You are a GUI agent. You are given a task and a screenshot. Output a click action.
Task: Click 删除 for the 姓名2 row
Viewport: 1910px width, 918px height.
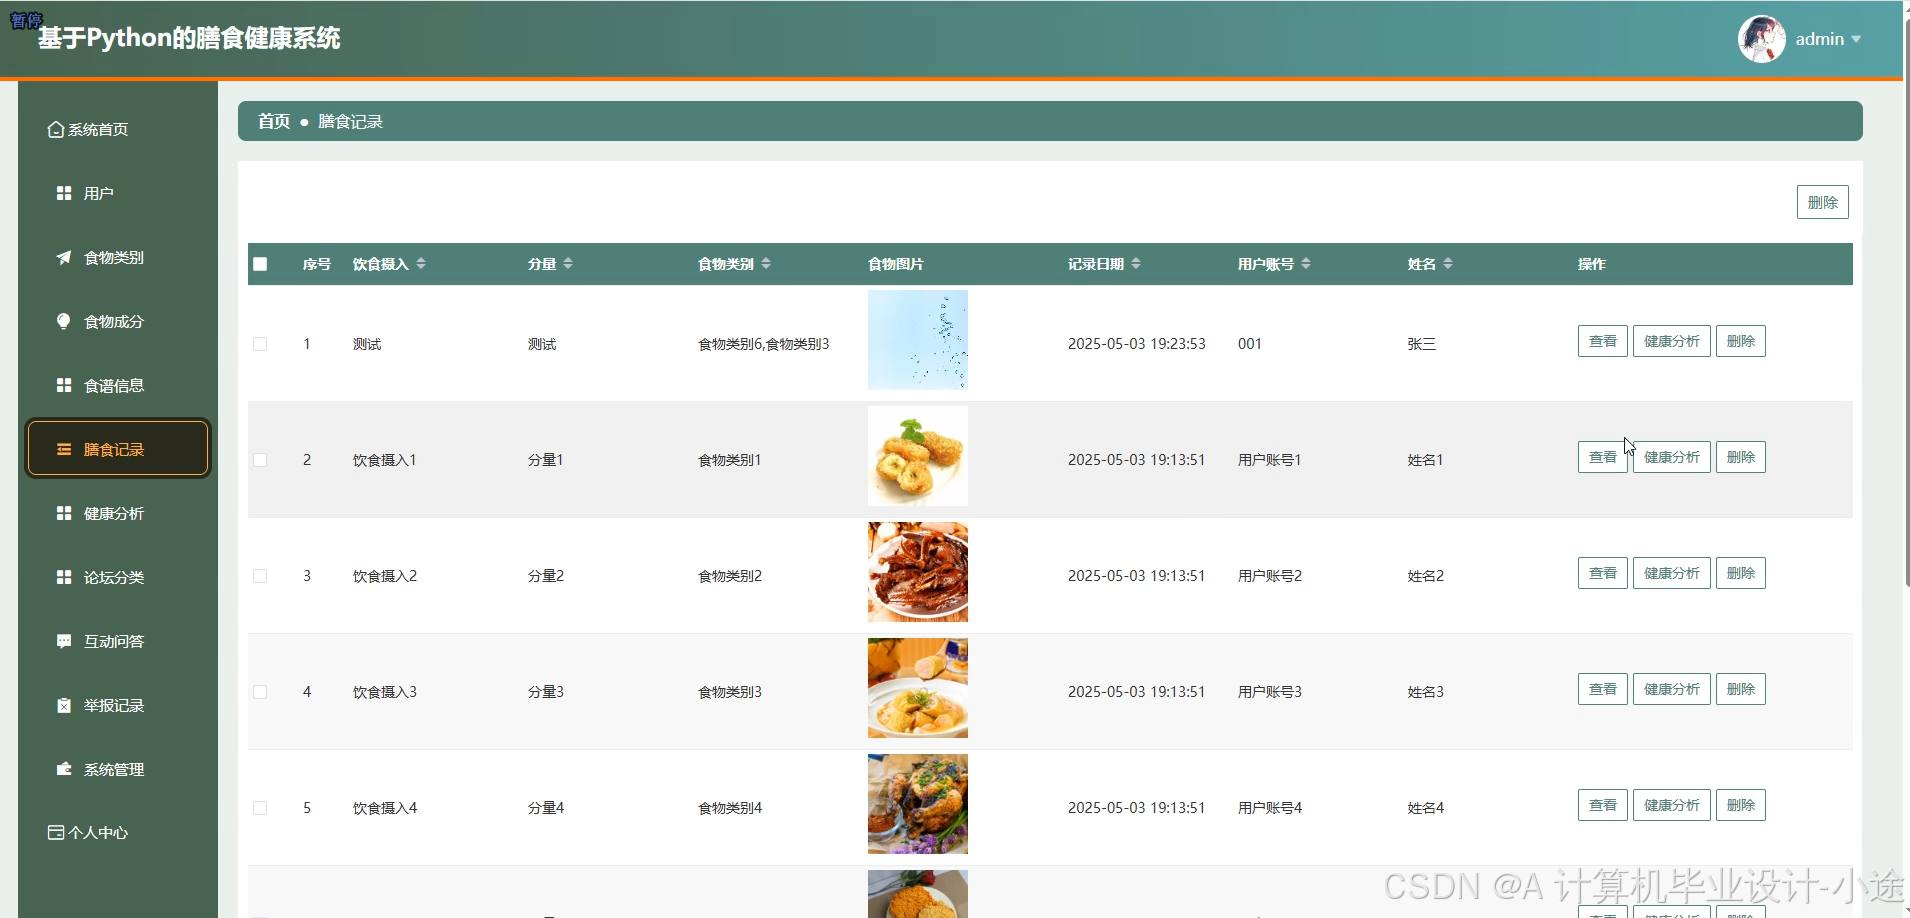(1740, 573)
